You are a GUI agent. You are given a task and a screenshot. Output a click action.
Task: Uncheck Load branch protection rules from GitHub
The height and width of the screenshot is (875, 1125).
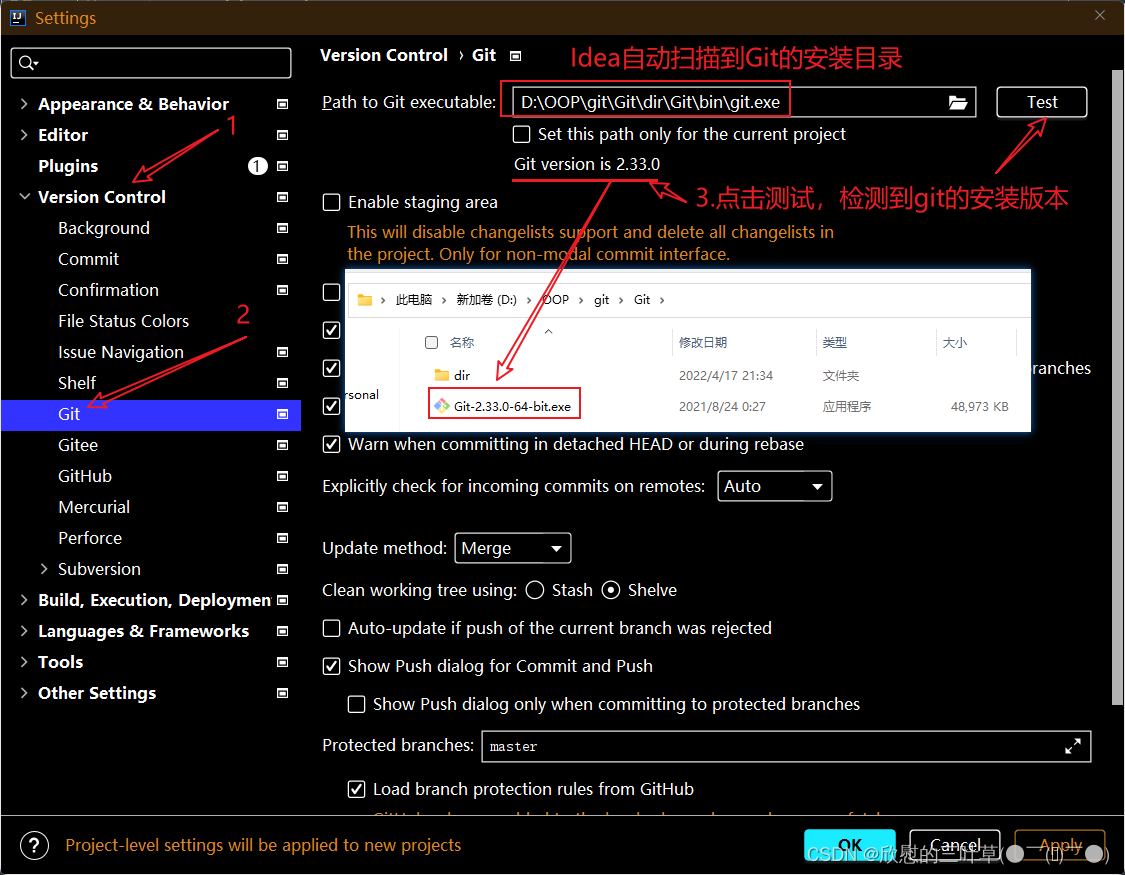(x=357, y=790)
